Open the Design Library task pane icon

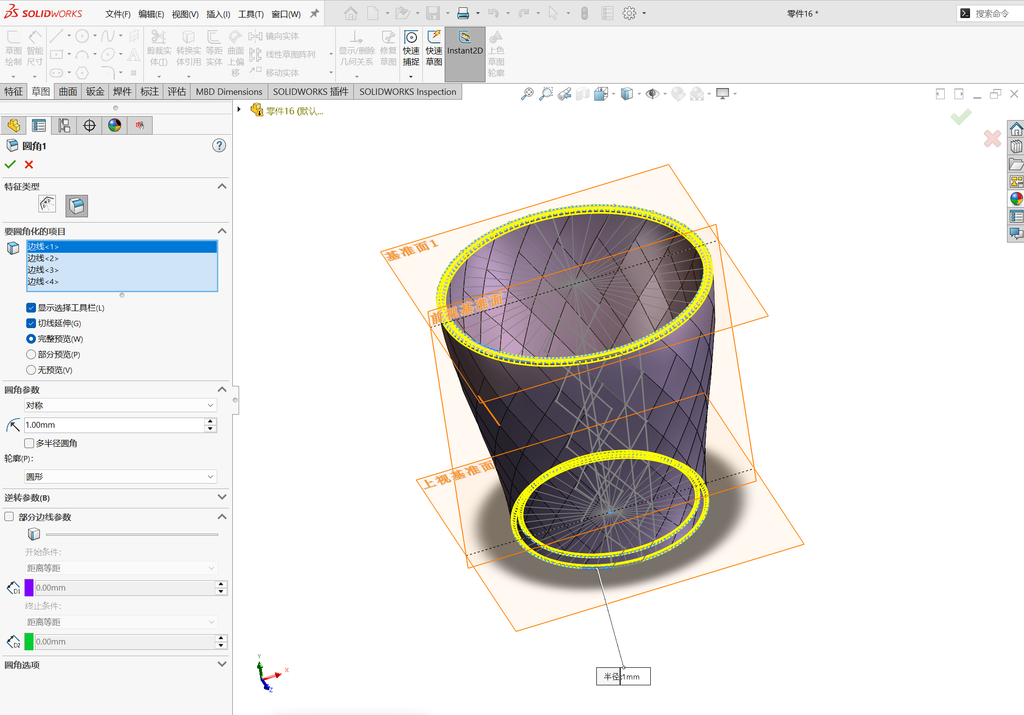click(x=1016, y=146)
